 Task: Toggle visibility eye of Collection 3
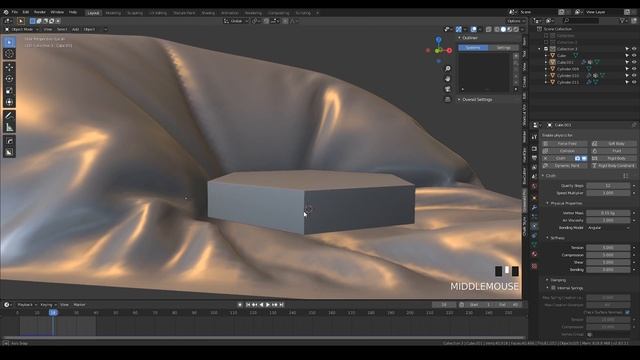click(x=634, y=49)
